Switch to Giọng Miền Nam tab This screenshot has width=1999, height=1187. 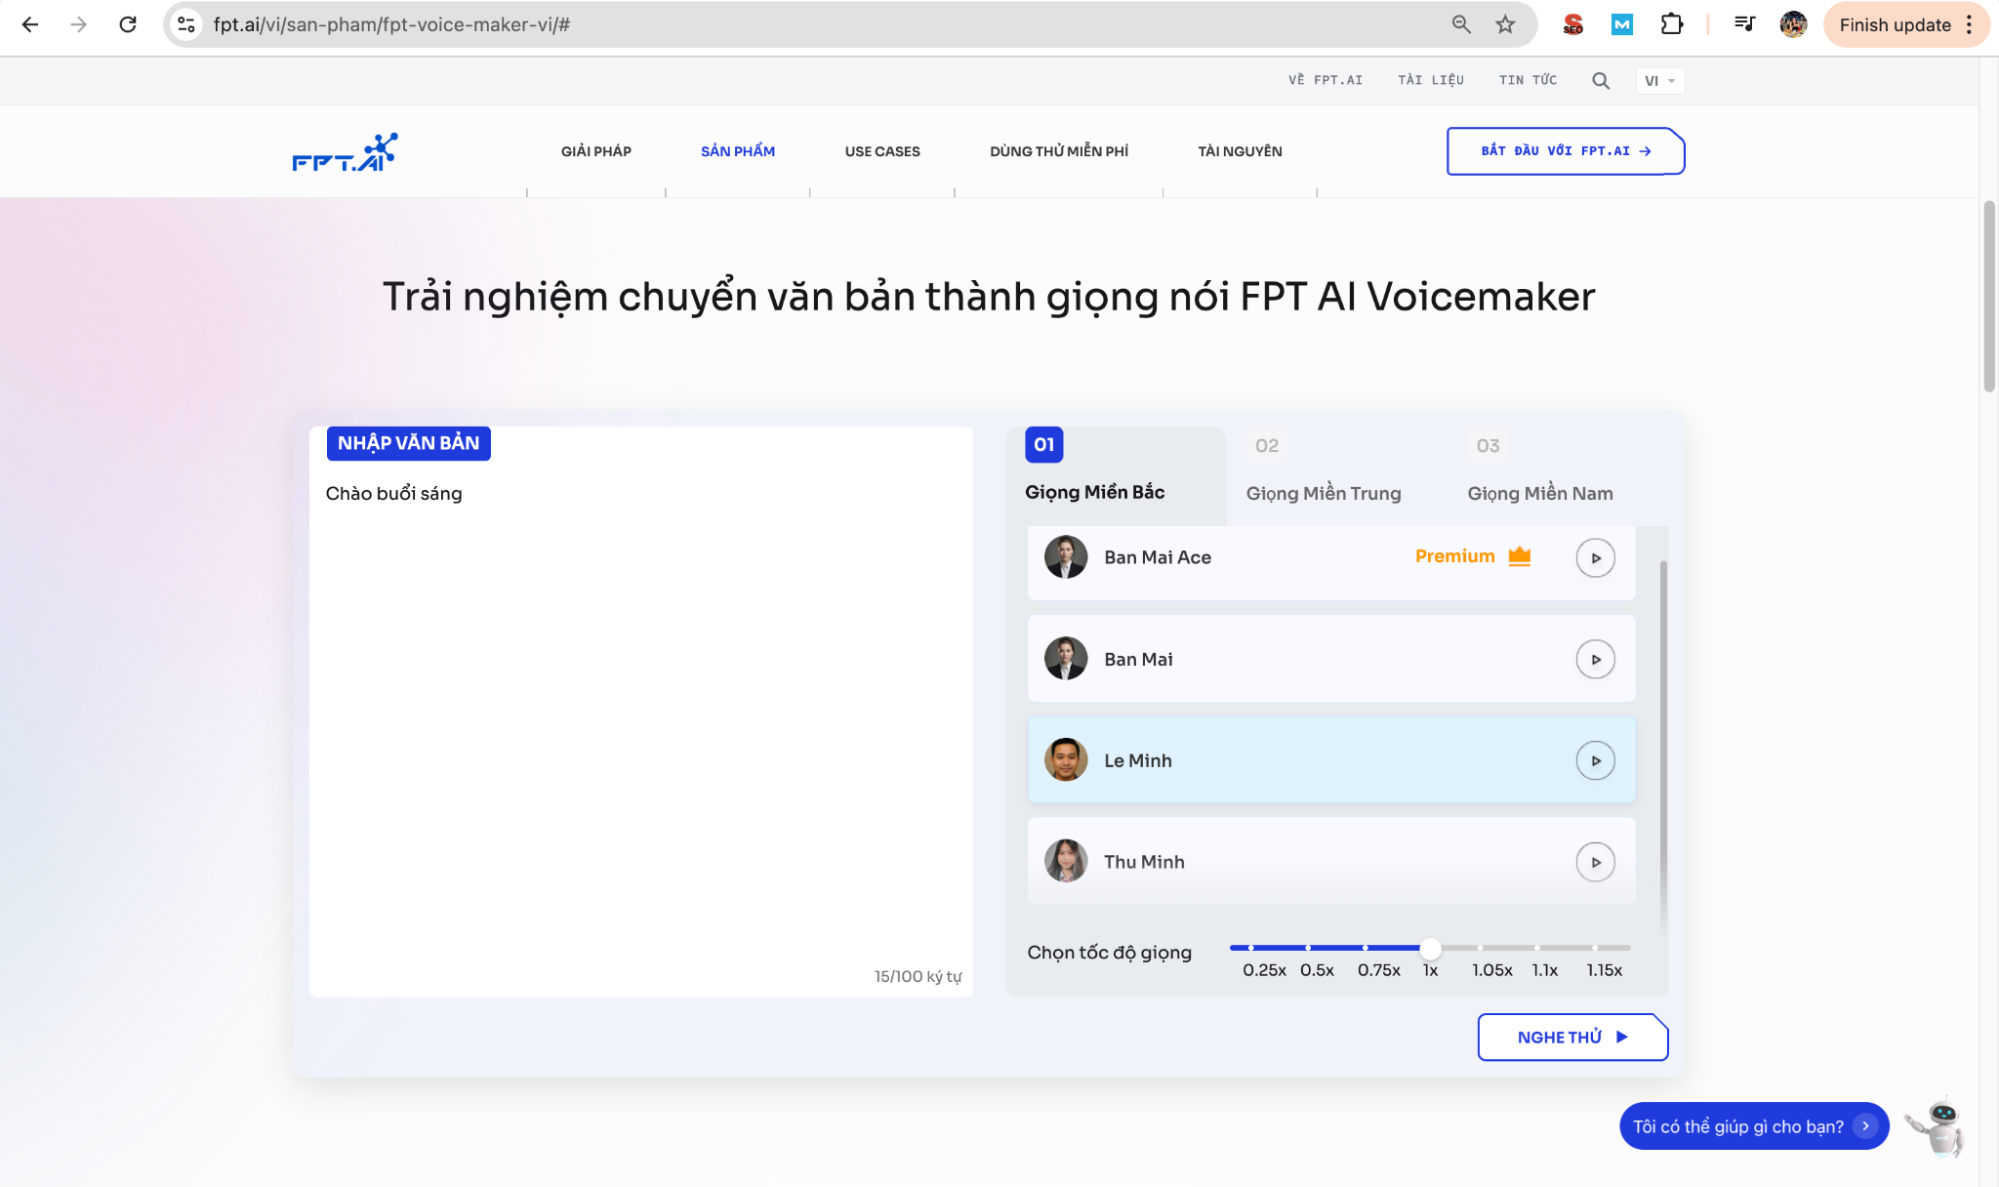tap(1539, 493)
